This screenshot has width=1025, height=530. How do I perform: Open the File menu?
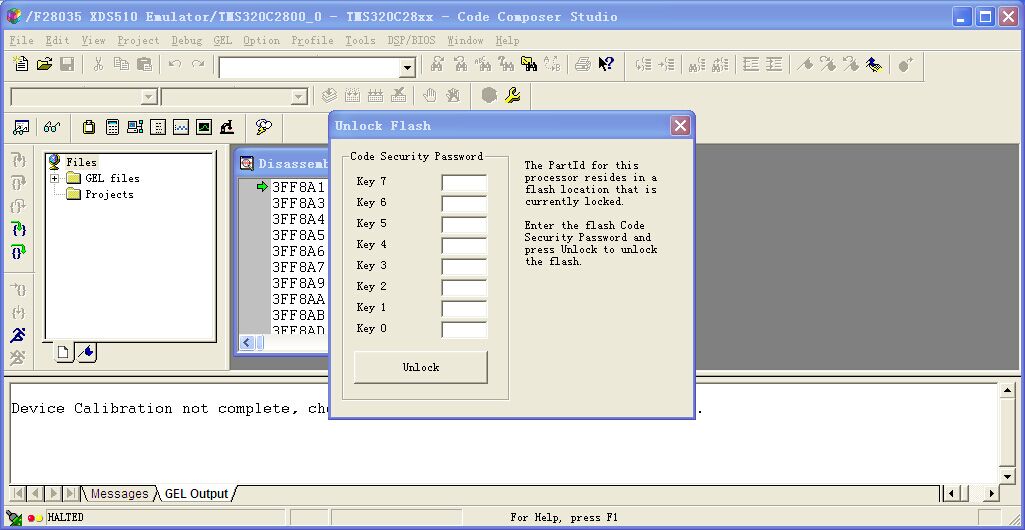point(21,41)
